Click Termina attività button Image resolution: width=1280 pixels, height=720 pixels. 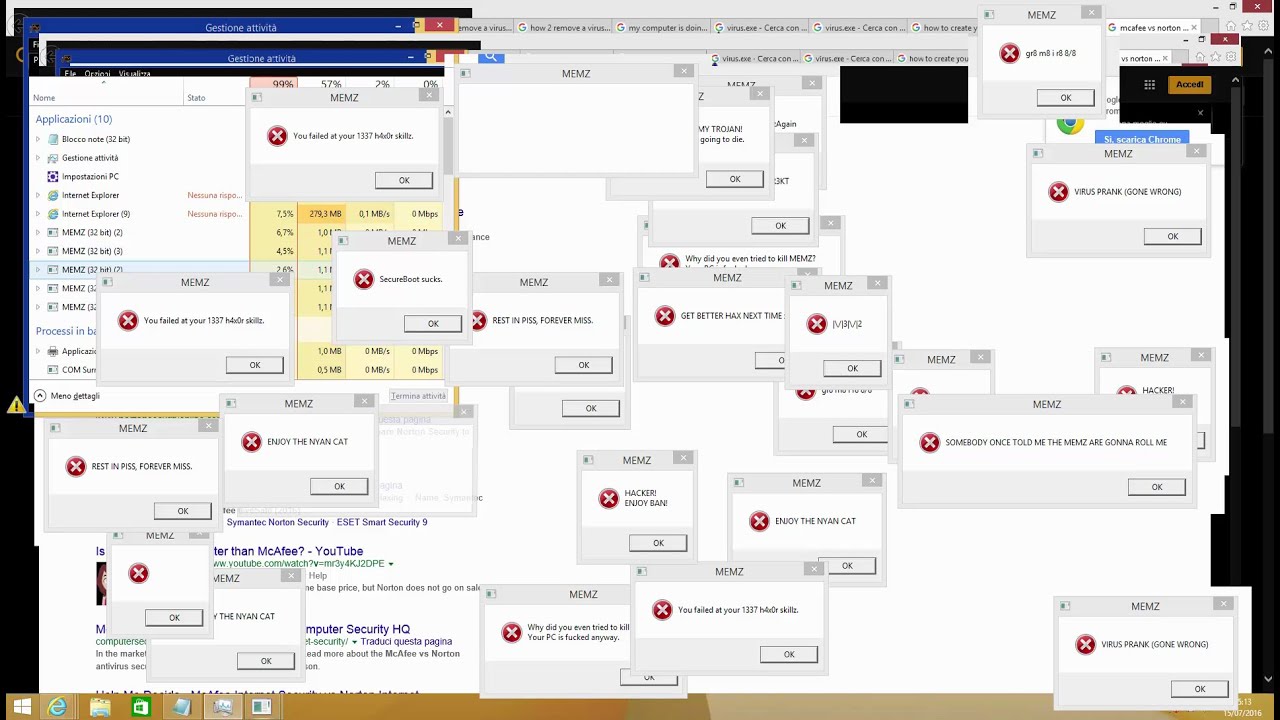pos(418,396)
